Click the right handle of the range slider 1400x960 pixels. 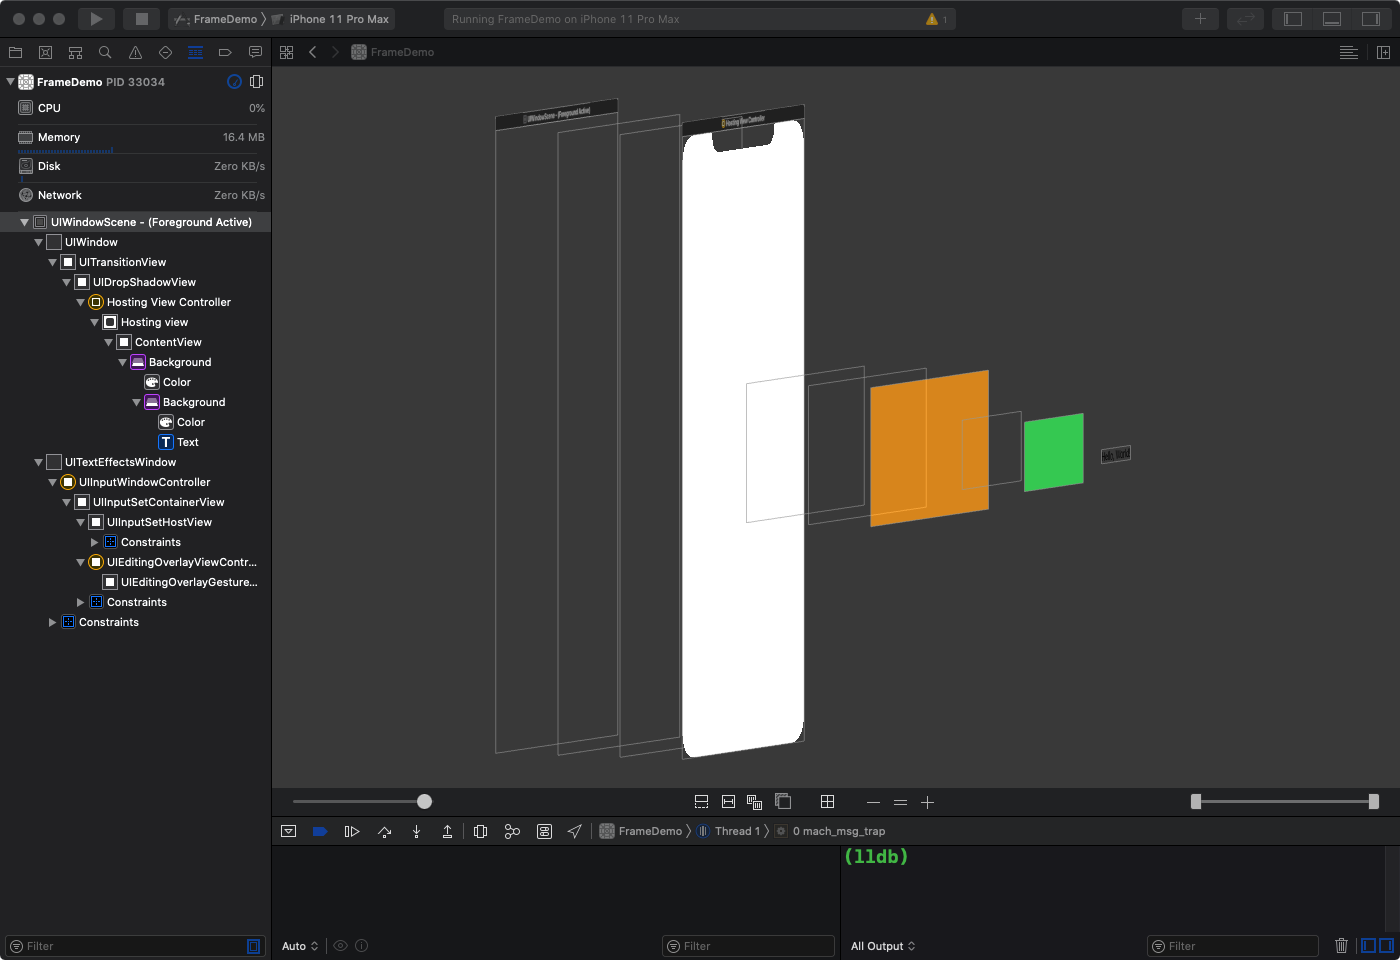(x=1374, y=802)
